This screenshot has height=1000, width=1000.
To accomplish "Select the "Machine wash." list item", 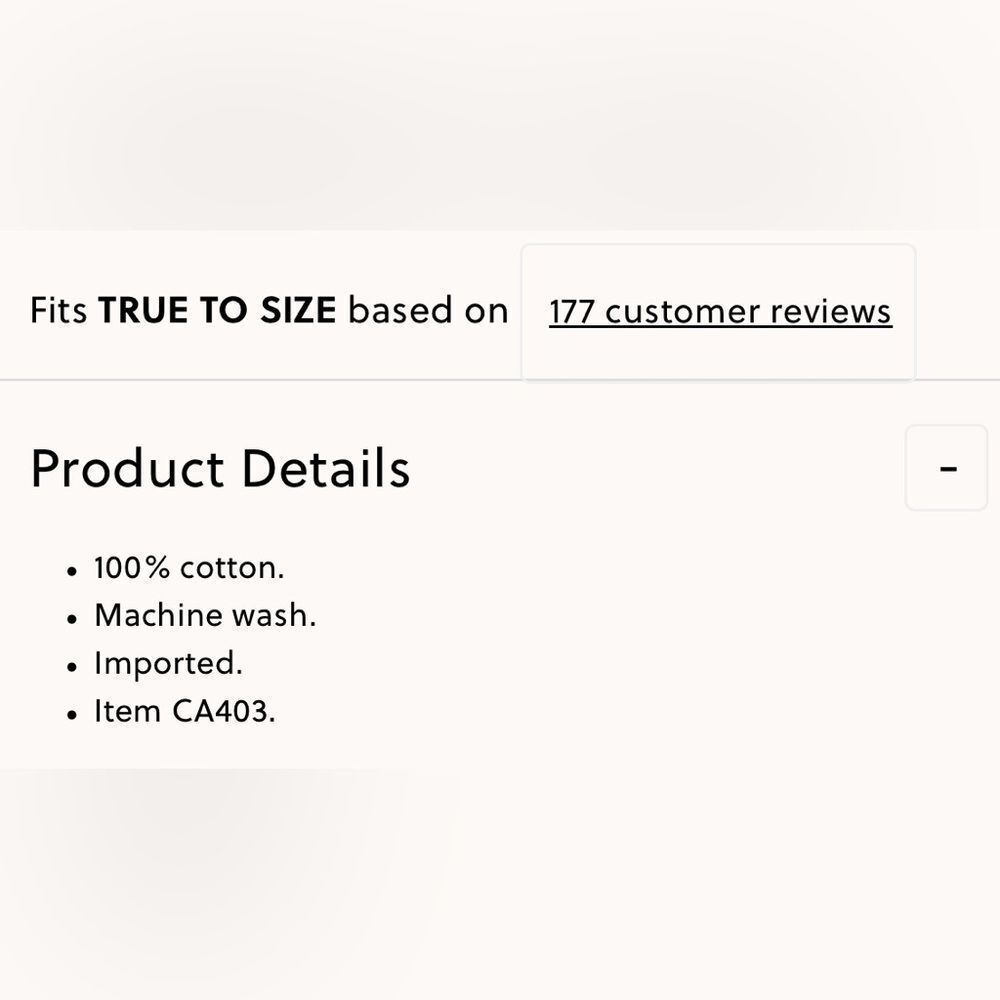I will point(205,615).
